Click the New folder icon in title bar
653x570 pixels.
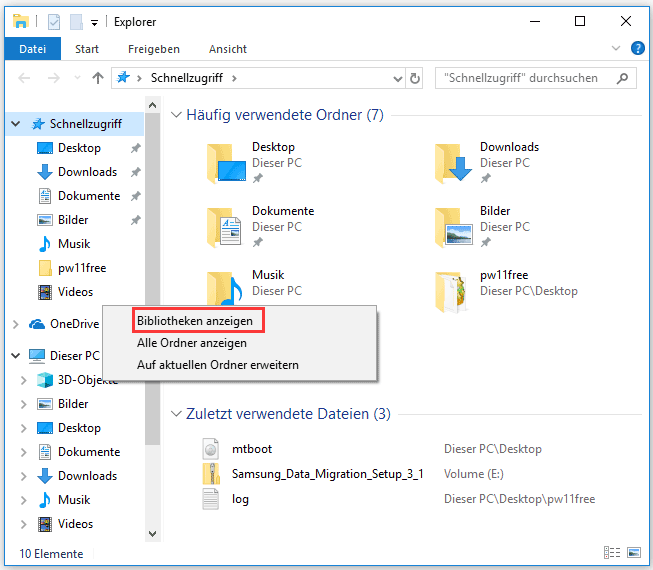click(x=76, y=22)
